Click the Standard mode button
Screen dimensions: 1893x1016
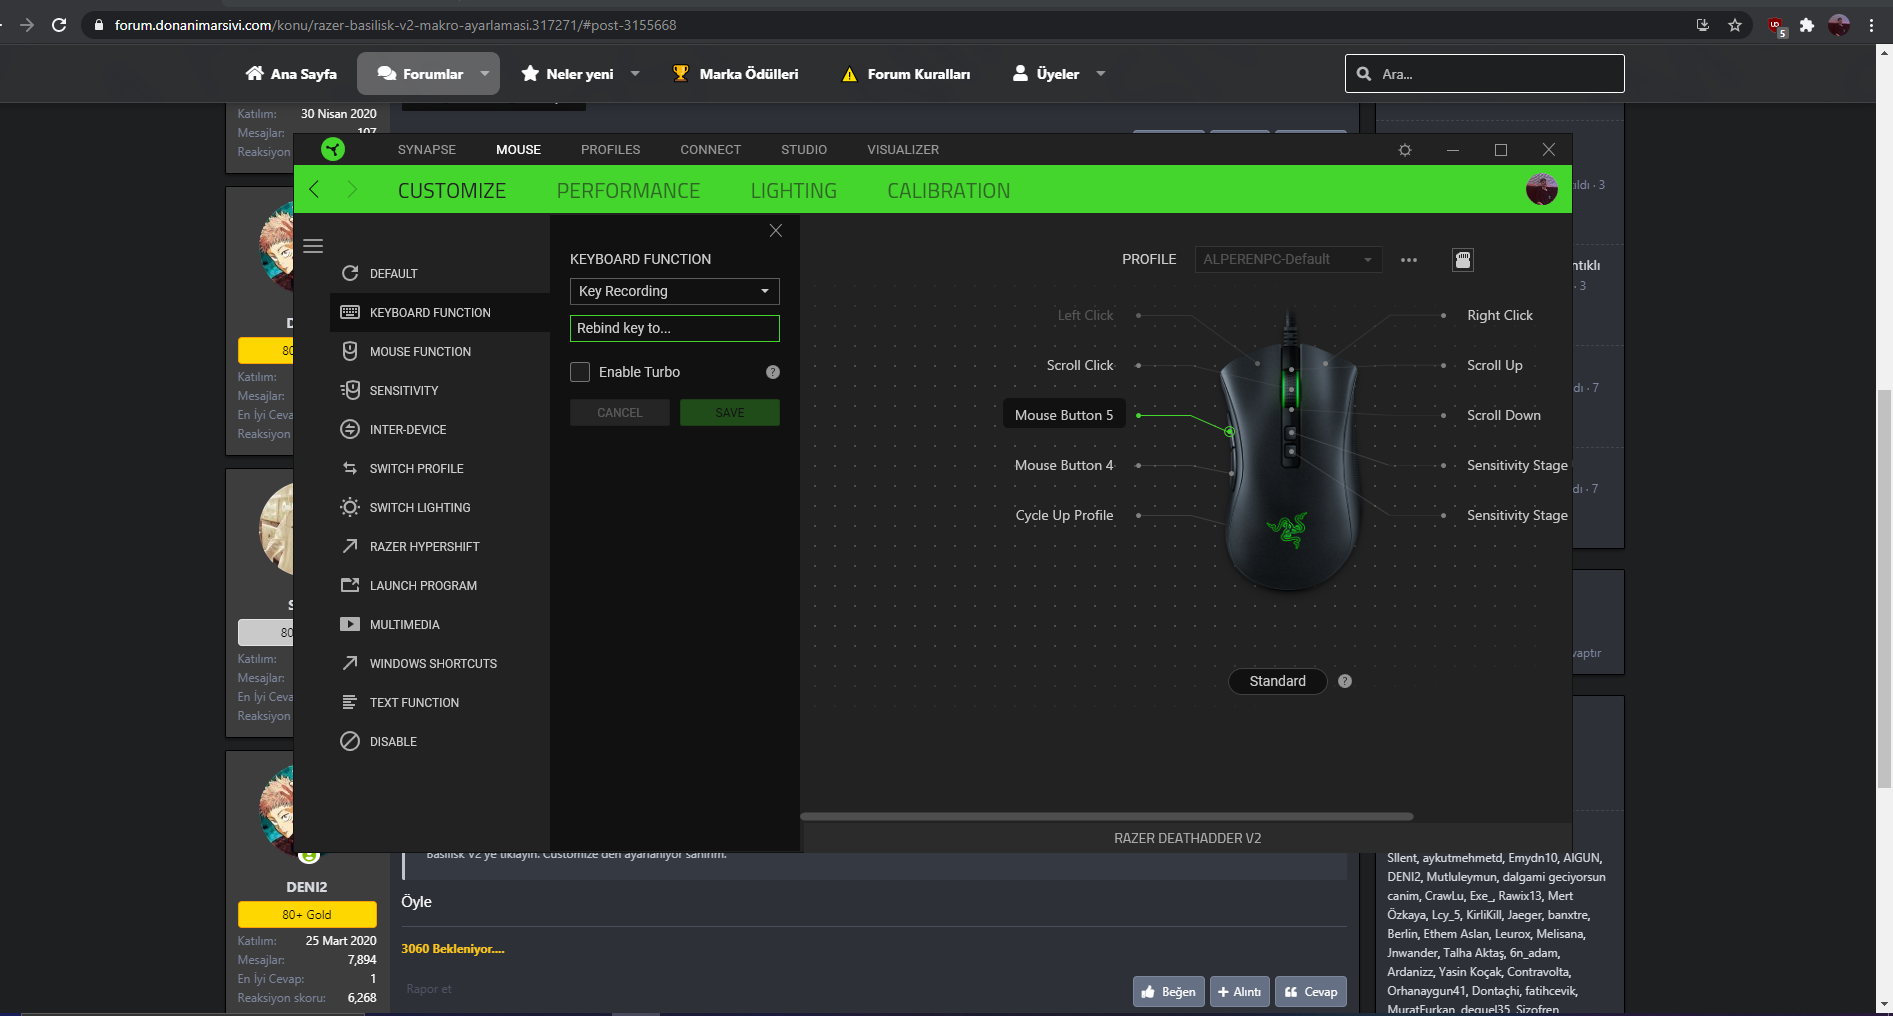point(1278,681)
